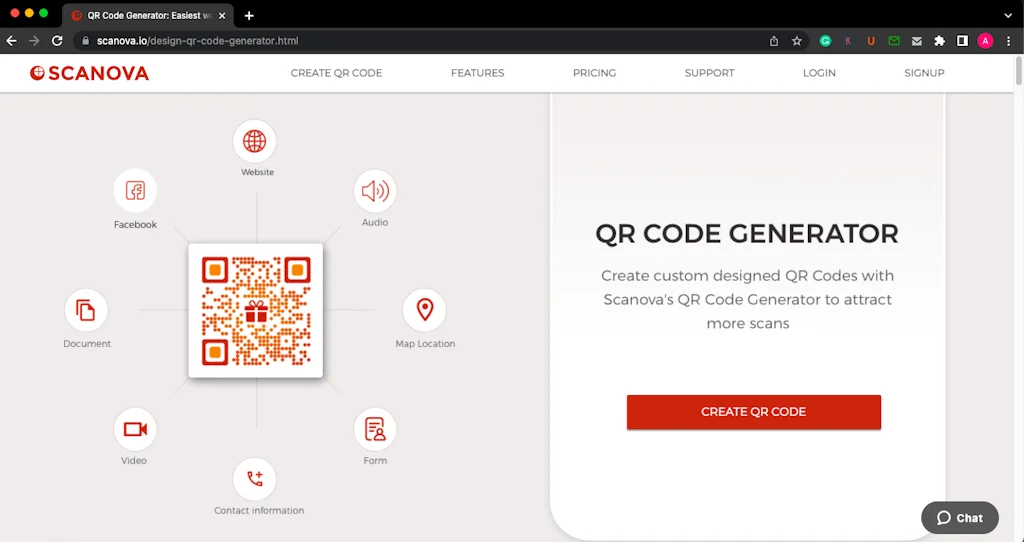This screenshot has width=1024, height=542.
Task: Open the green mail extension icon
Action: pos(893,40)
